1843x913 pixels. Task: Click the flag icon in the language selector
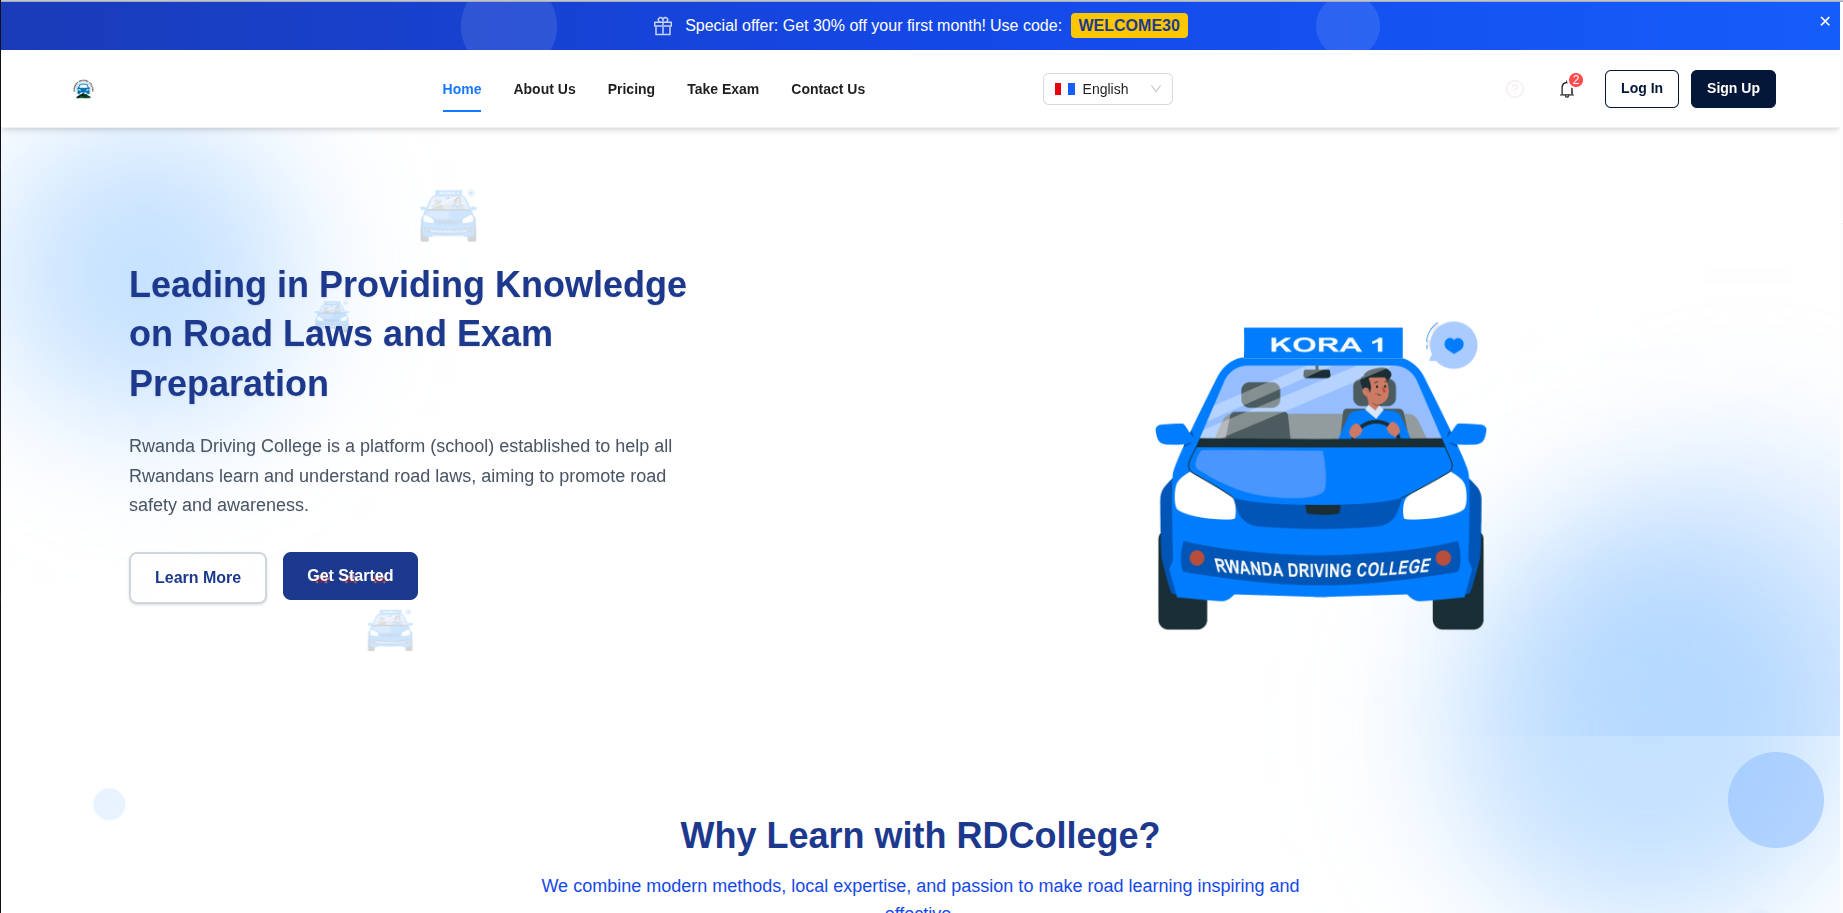click(1065, 89)
